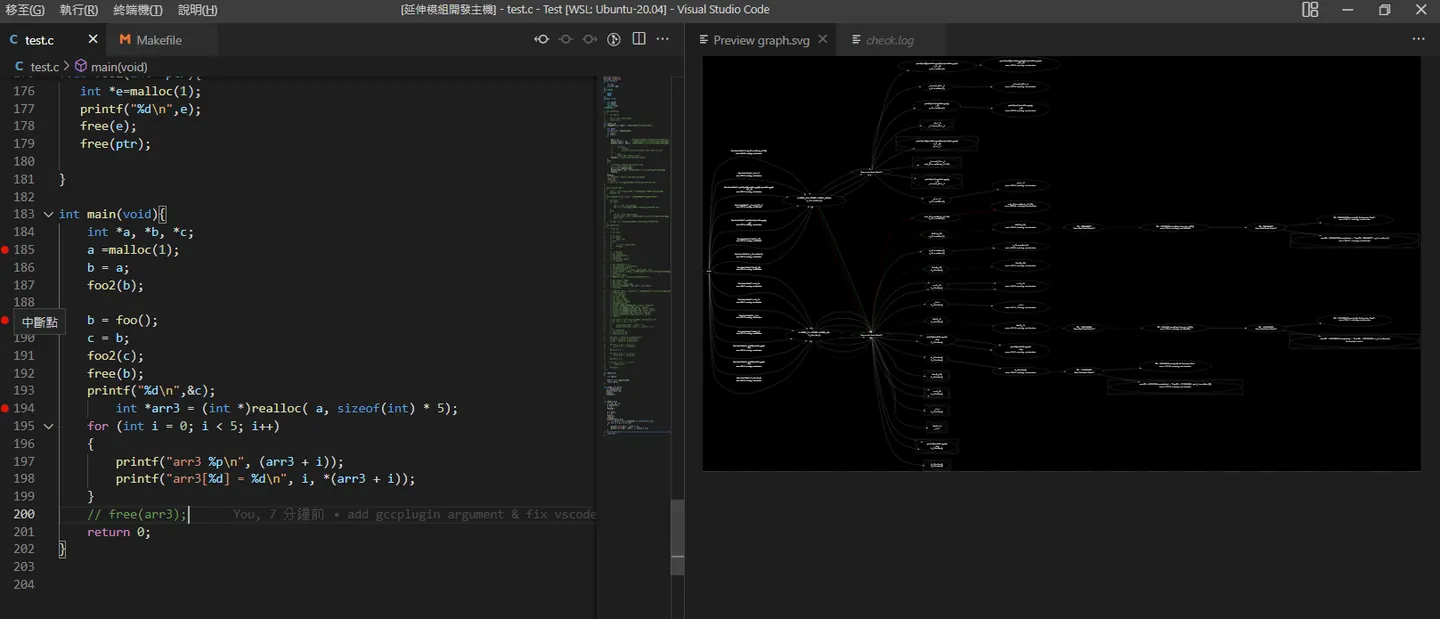Switch to the Makefile tab
Screen dimensions: 1440x619
pos(159,40)
